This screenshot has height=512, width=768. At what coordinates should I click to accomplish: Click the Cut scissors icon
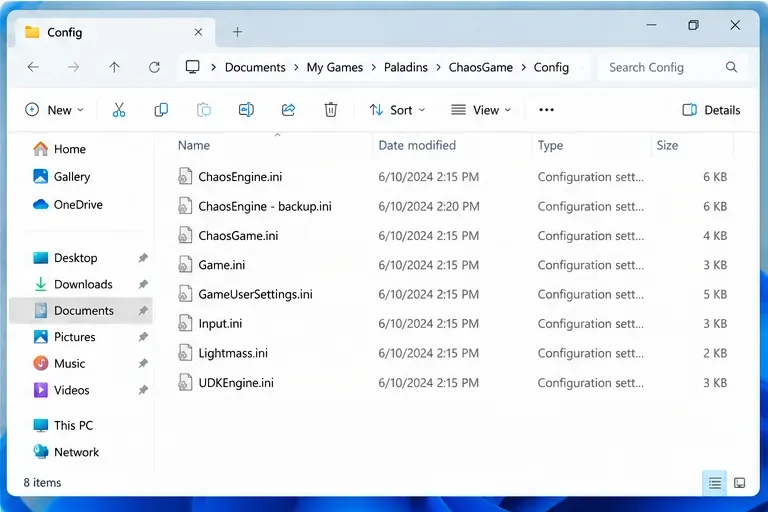click(119, 110)
